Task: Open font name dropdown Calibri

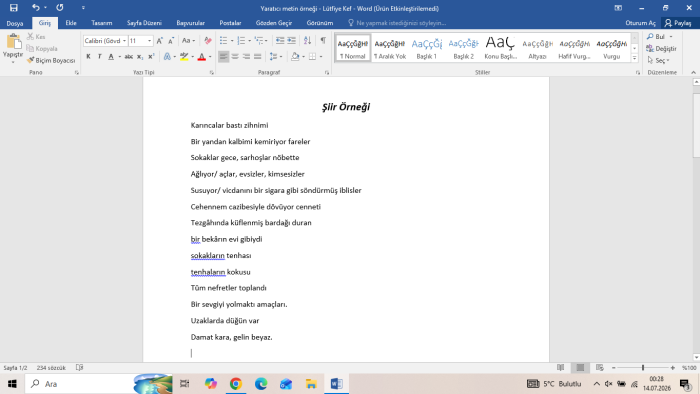Action: tap(124, 41)
